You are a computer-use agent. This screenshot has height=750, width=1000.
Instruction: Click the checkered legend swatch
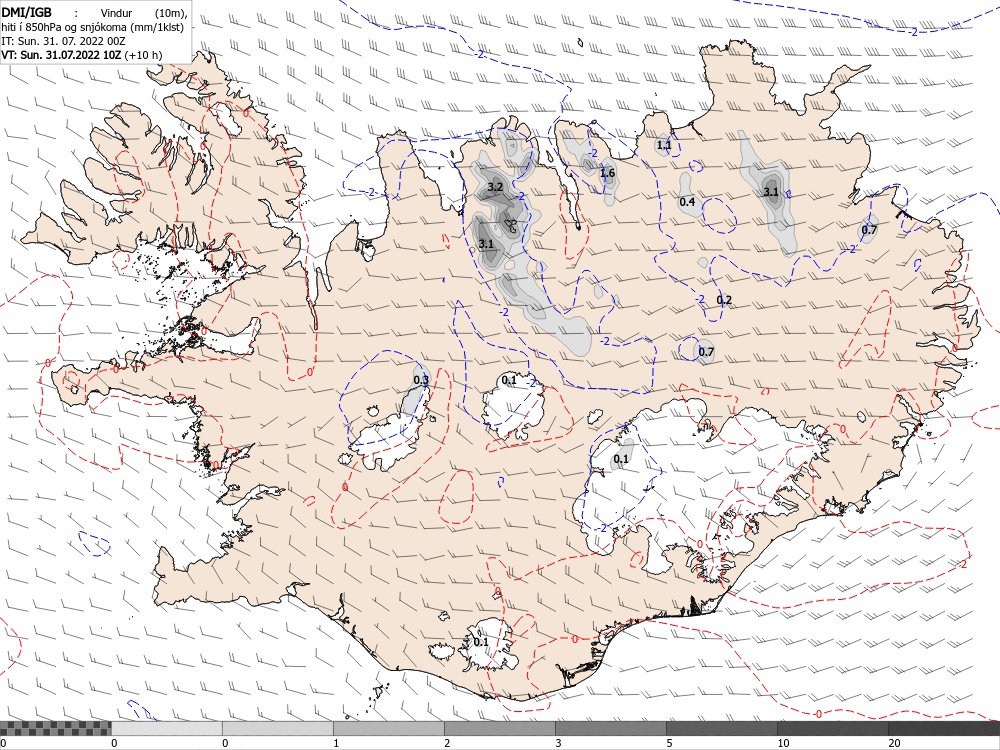point(55,728)
